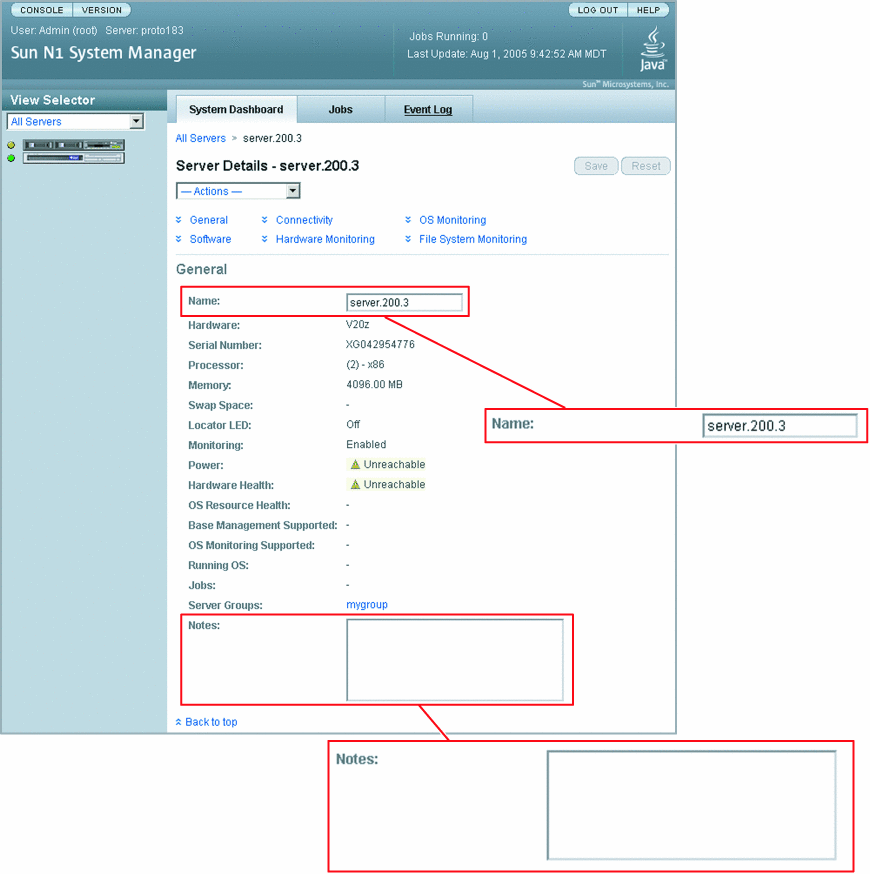The width and height of the screenshot is (870, 874).
Task: Click the All Servers breadcrumb link
Action: (201, 138)
